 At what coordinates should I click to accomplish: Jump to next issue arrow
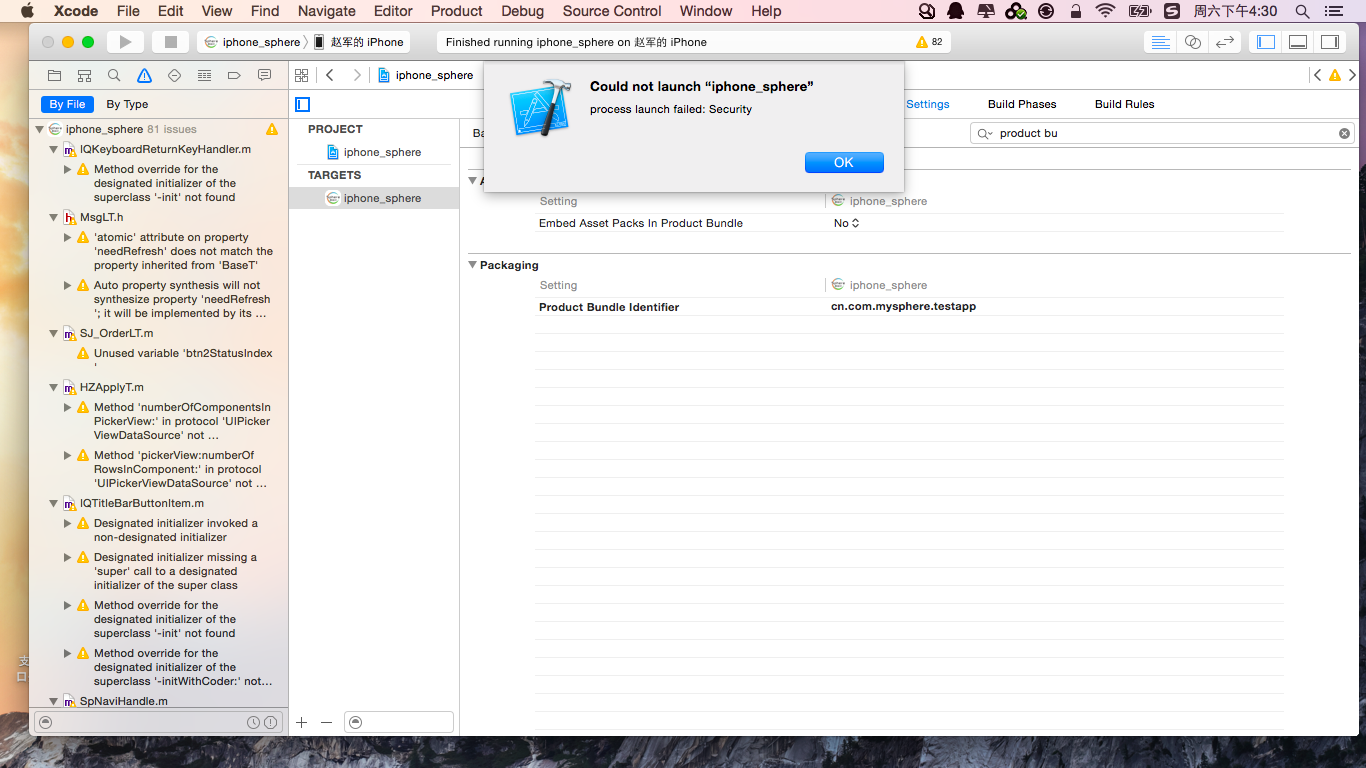tap(1352, 75)
